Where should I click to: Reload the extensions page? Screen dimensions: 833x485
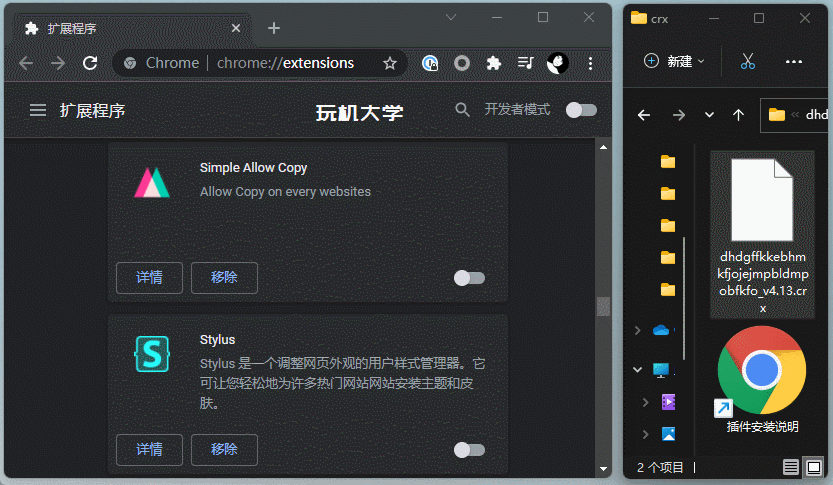point(90,63)
